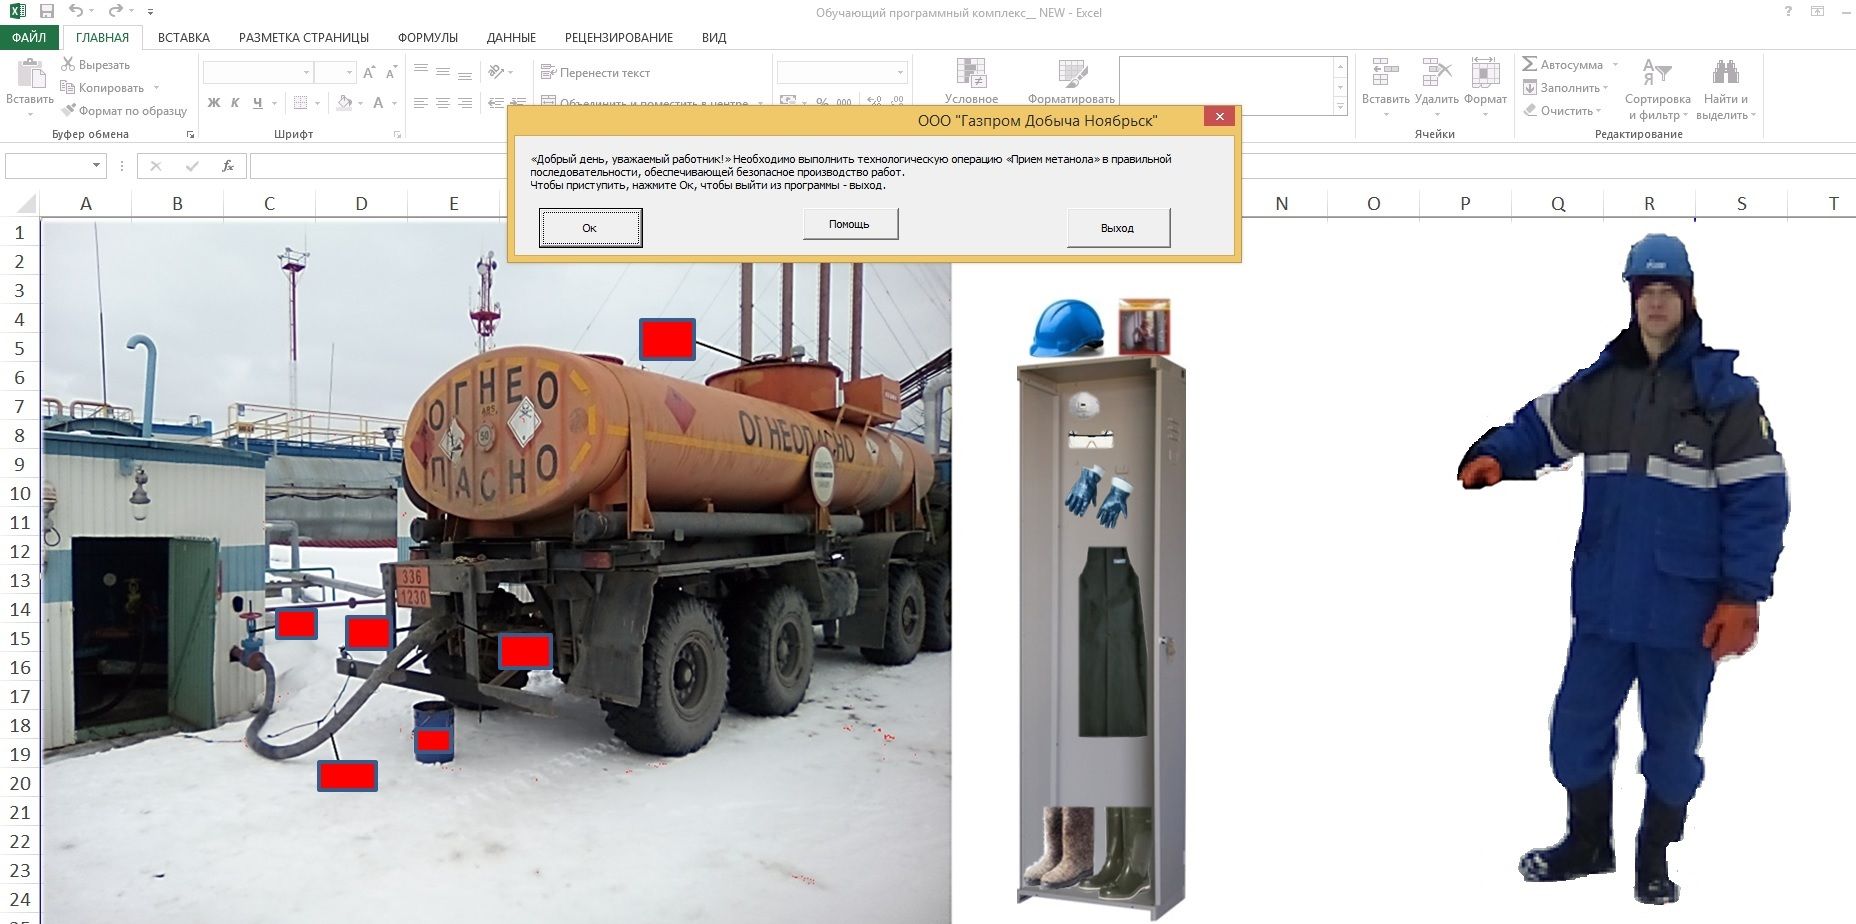Open Conditional Formatting (Условное)

(971, 80)
